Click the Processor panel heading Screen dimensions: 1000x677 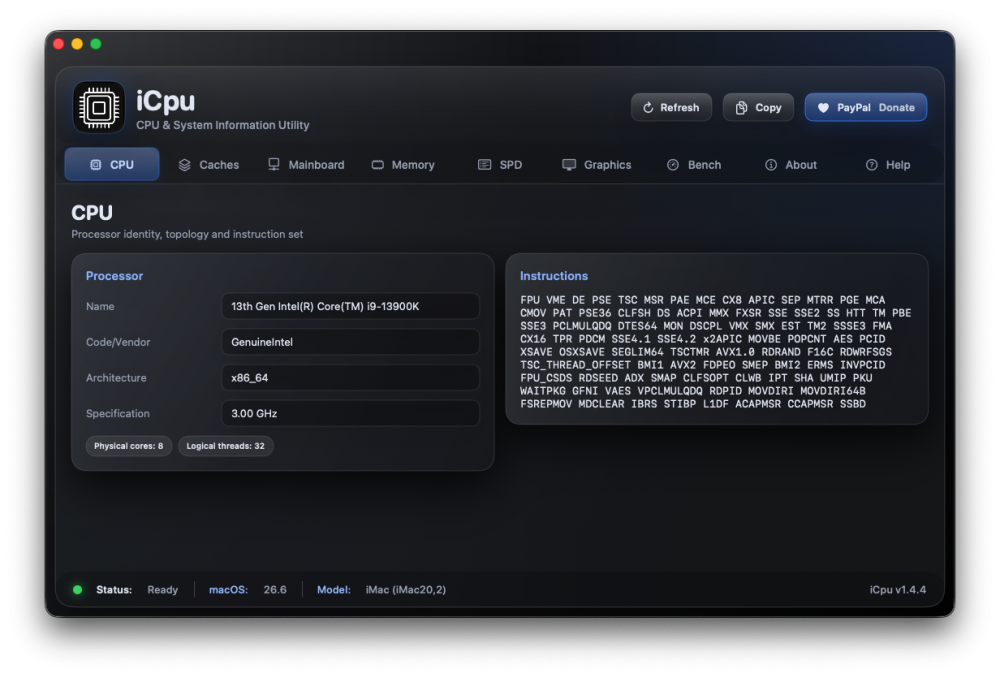pyautogui.click(x=115, y=276)
